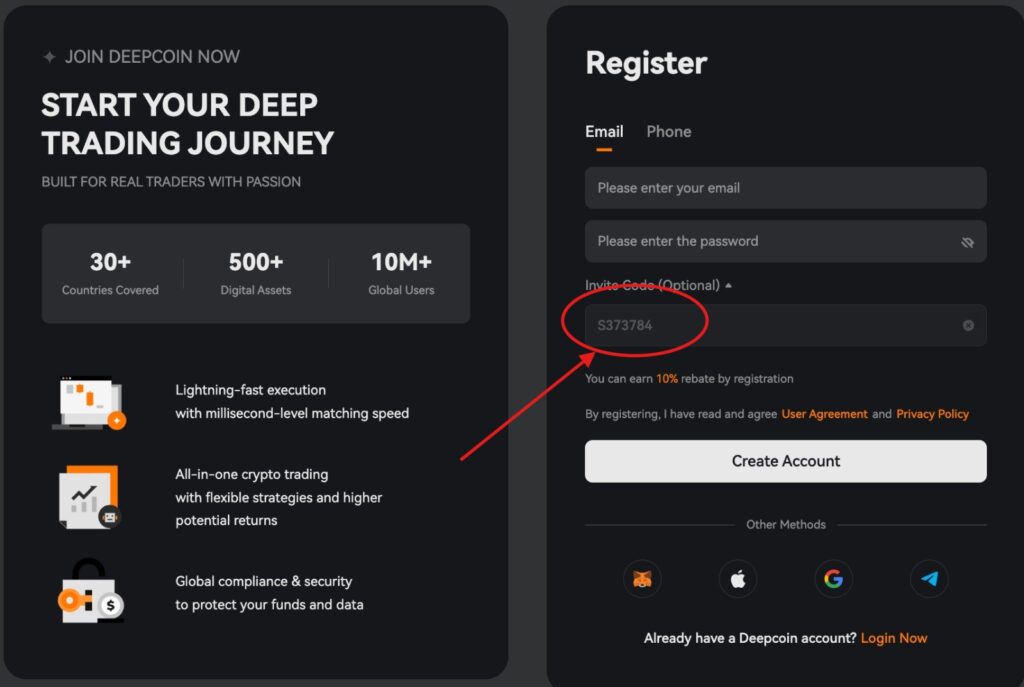Click the crypto trading chart illustration icon

coord(90,496)
